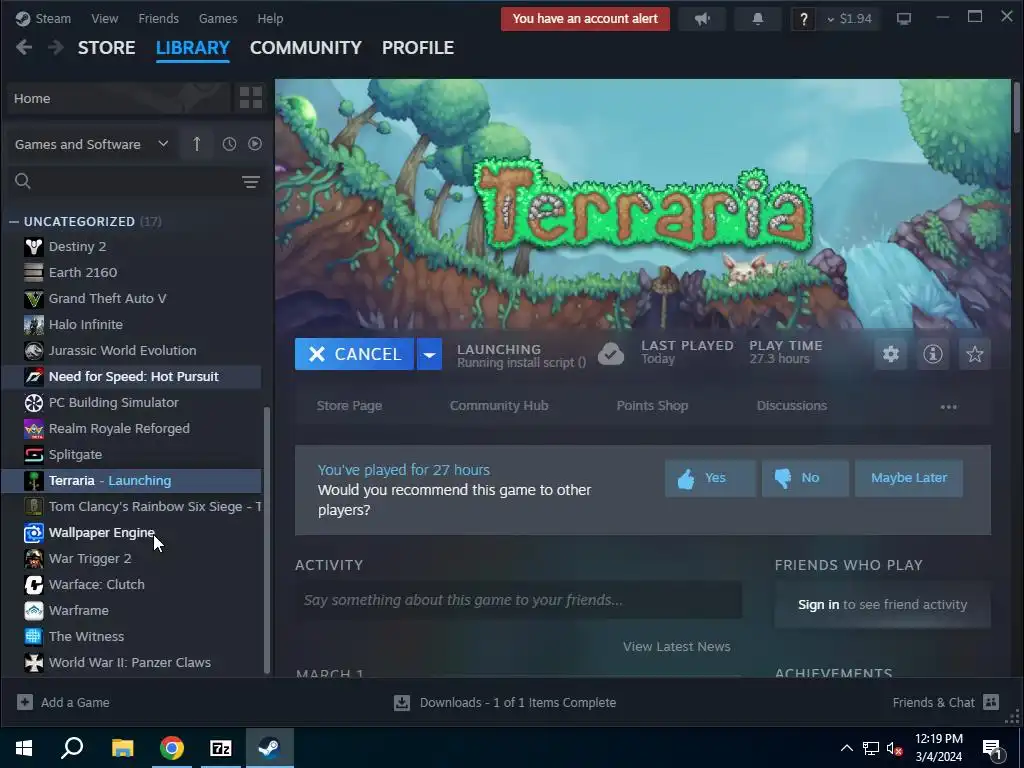Screen dimensions: 1024x768
Task: Show ready-to-play games icon
Action: point(255,144)
